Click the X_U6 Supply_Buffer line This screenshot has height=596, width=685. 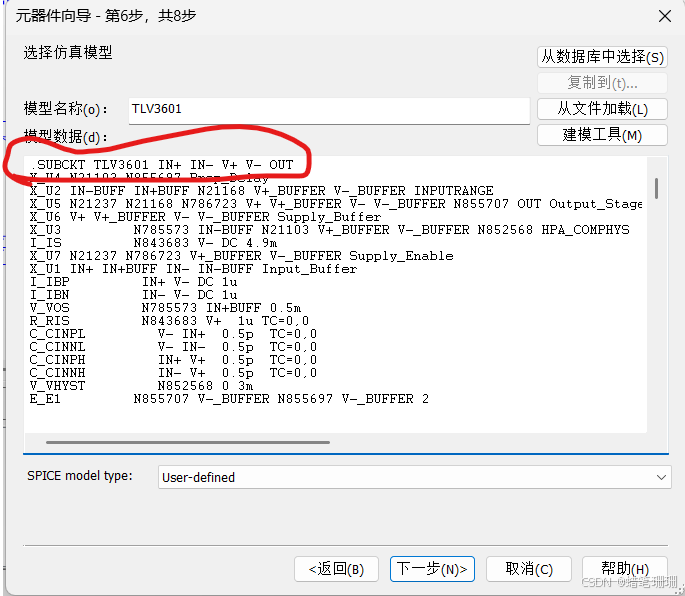pyautogui.click(x=205, y=217)
